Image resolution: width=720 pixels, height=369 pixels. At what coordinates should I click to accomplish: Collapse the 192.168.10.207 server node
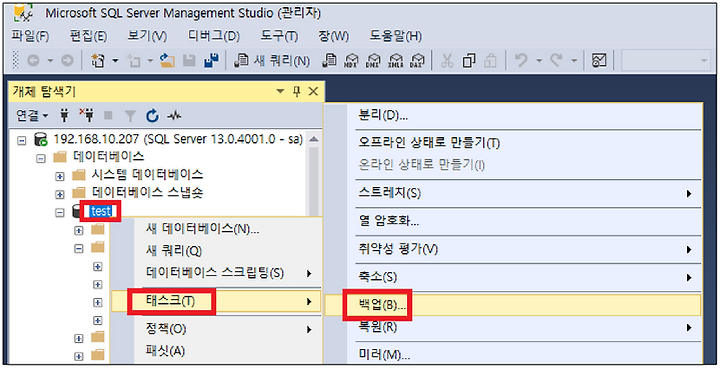coord(22,140)
